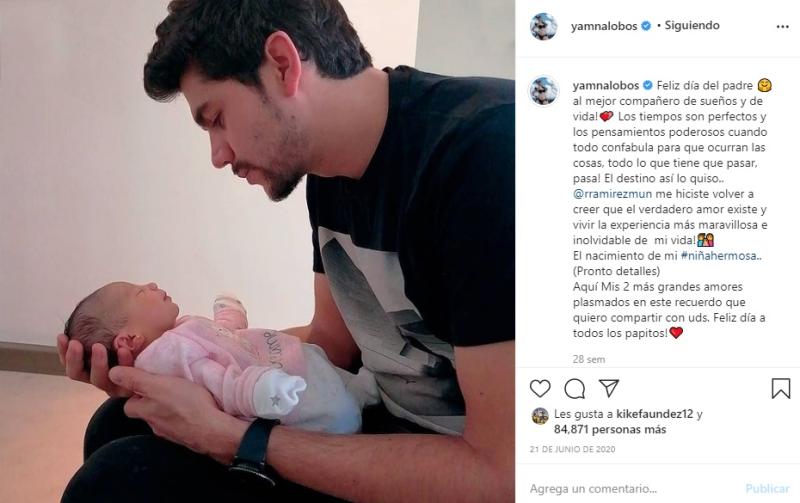Like the post with the heart icon

[540, 389]
